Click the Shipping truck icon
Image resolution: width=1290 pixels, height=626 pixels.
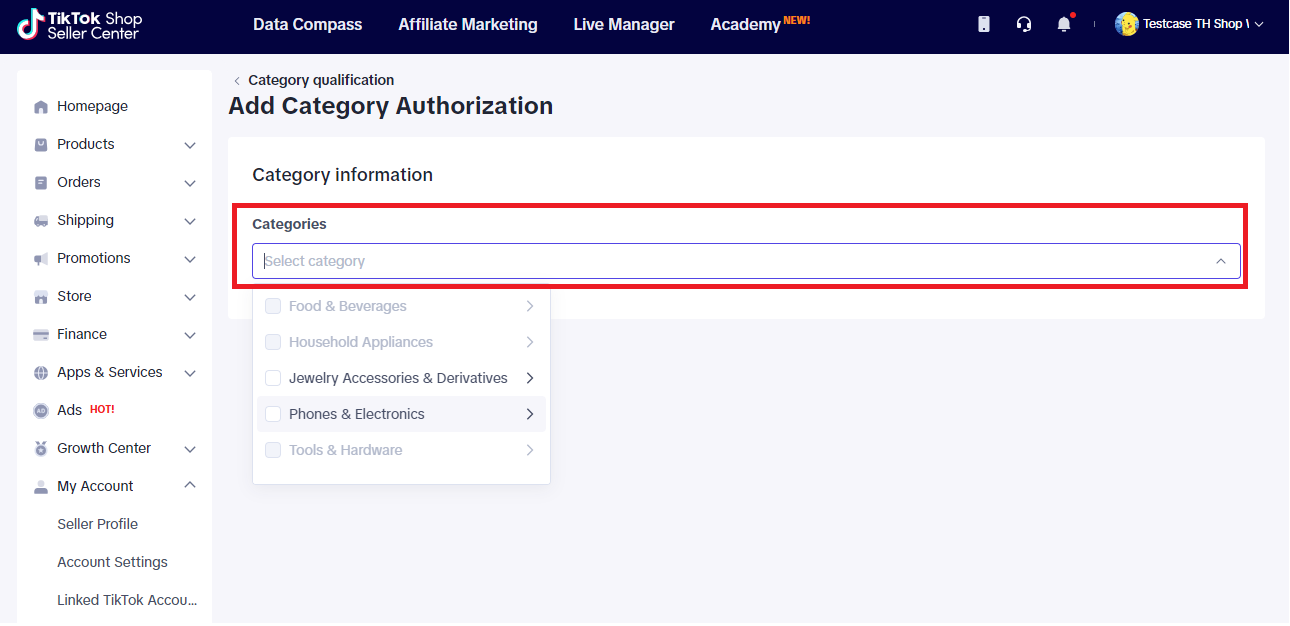[x=41, y=221]
